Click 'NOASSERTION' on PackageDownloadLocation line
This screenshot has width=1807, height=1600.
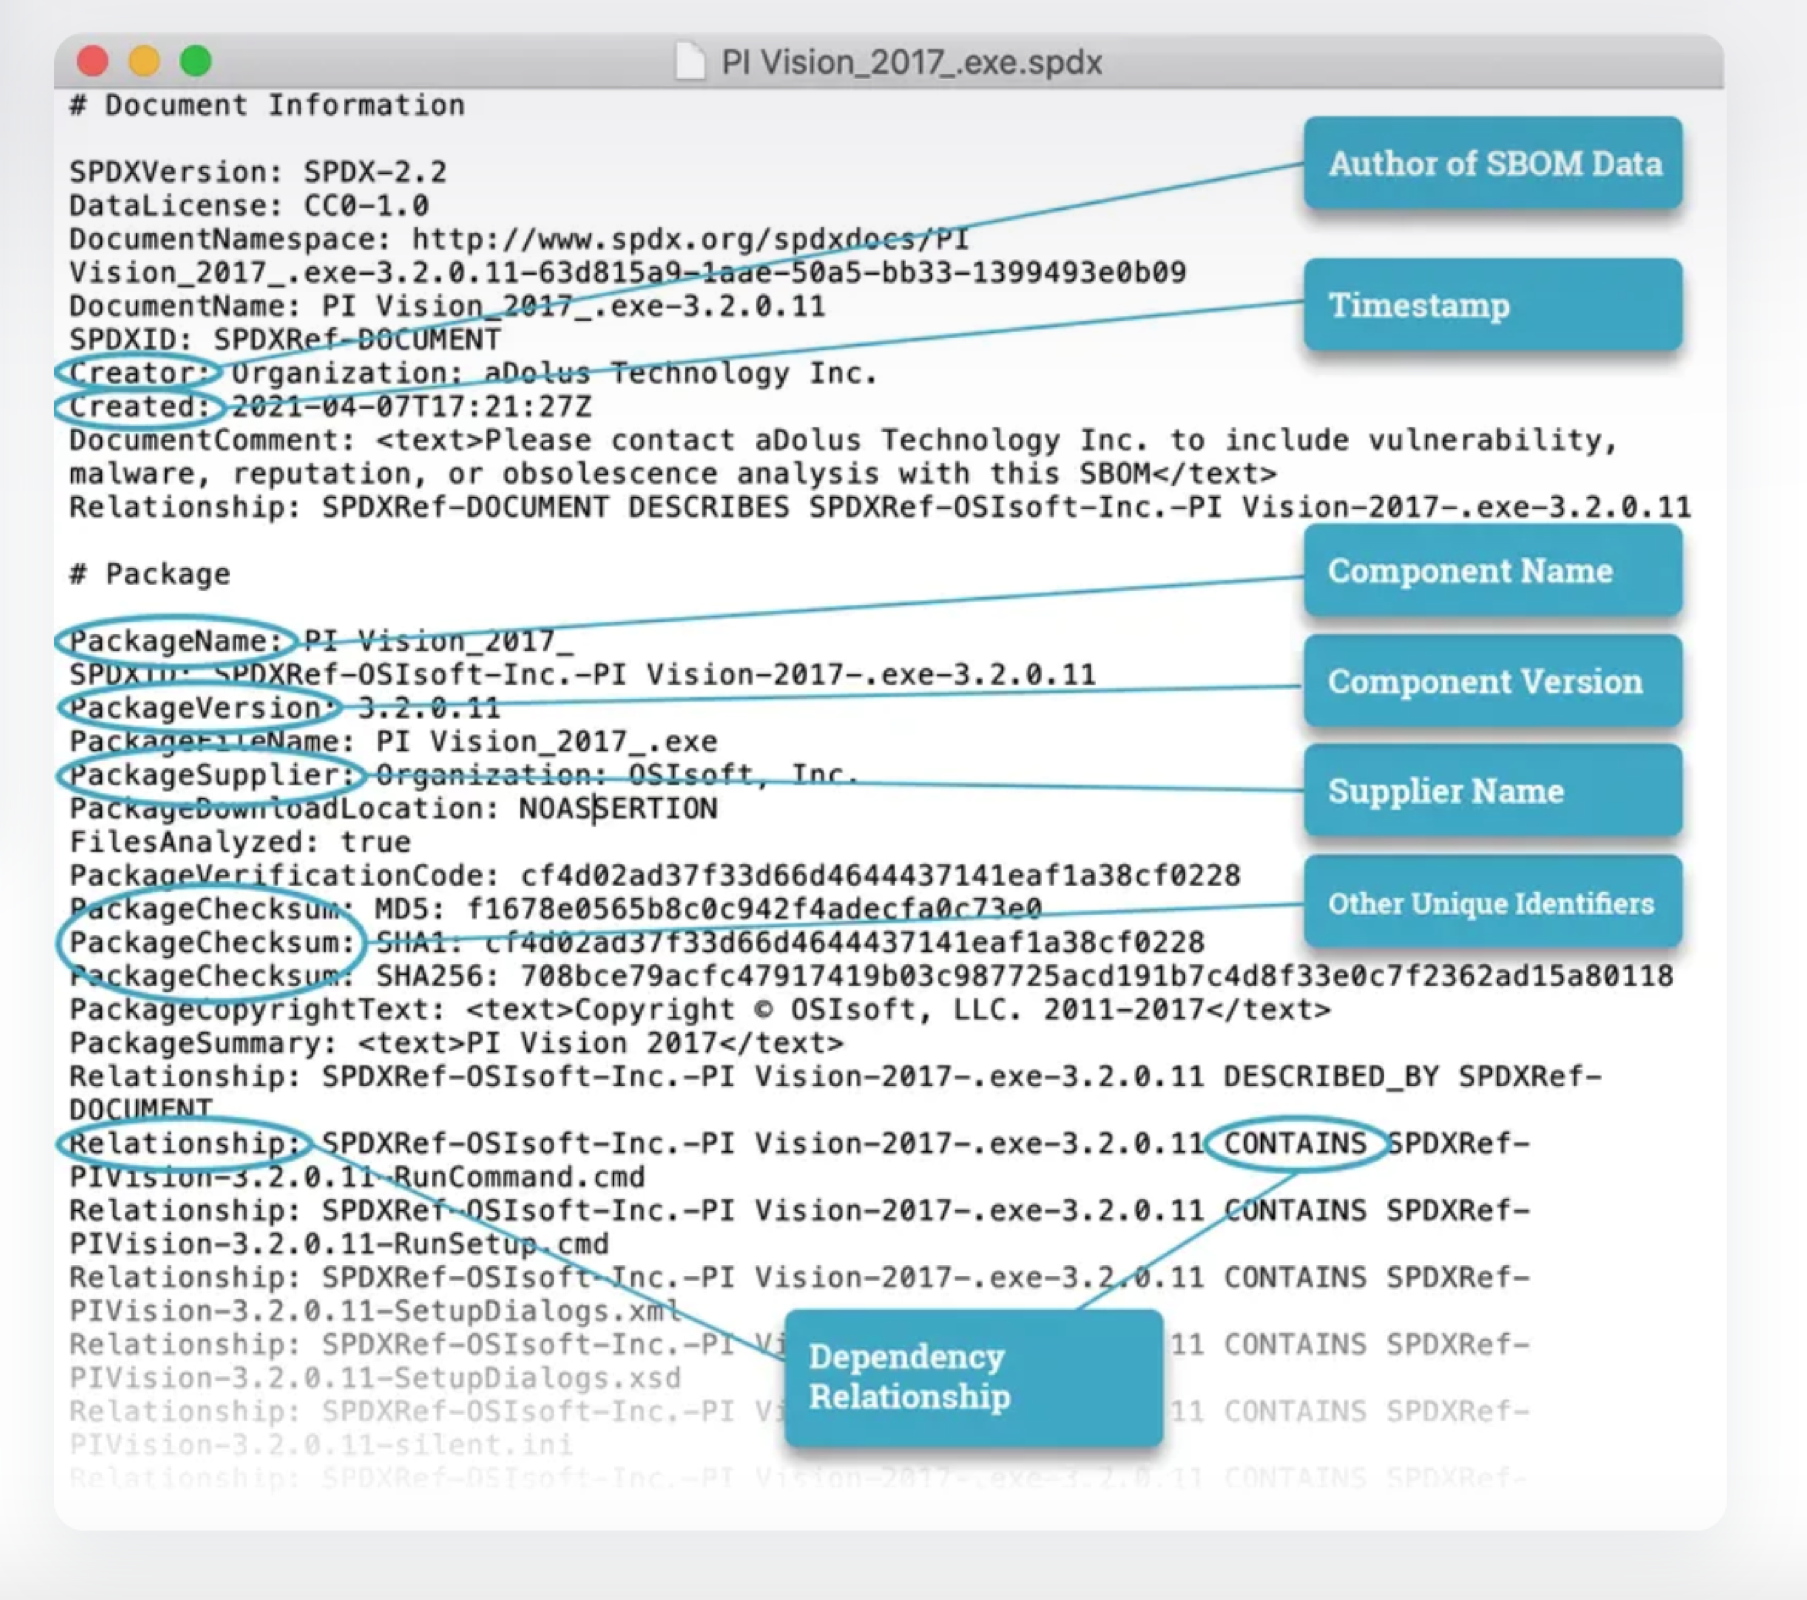tap(618, 809)
